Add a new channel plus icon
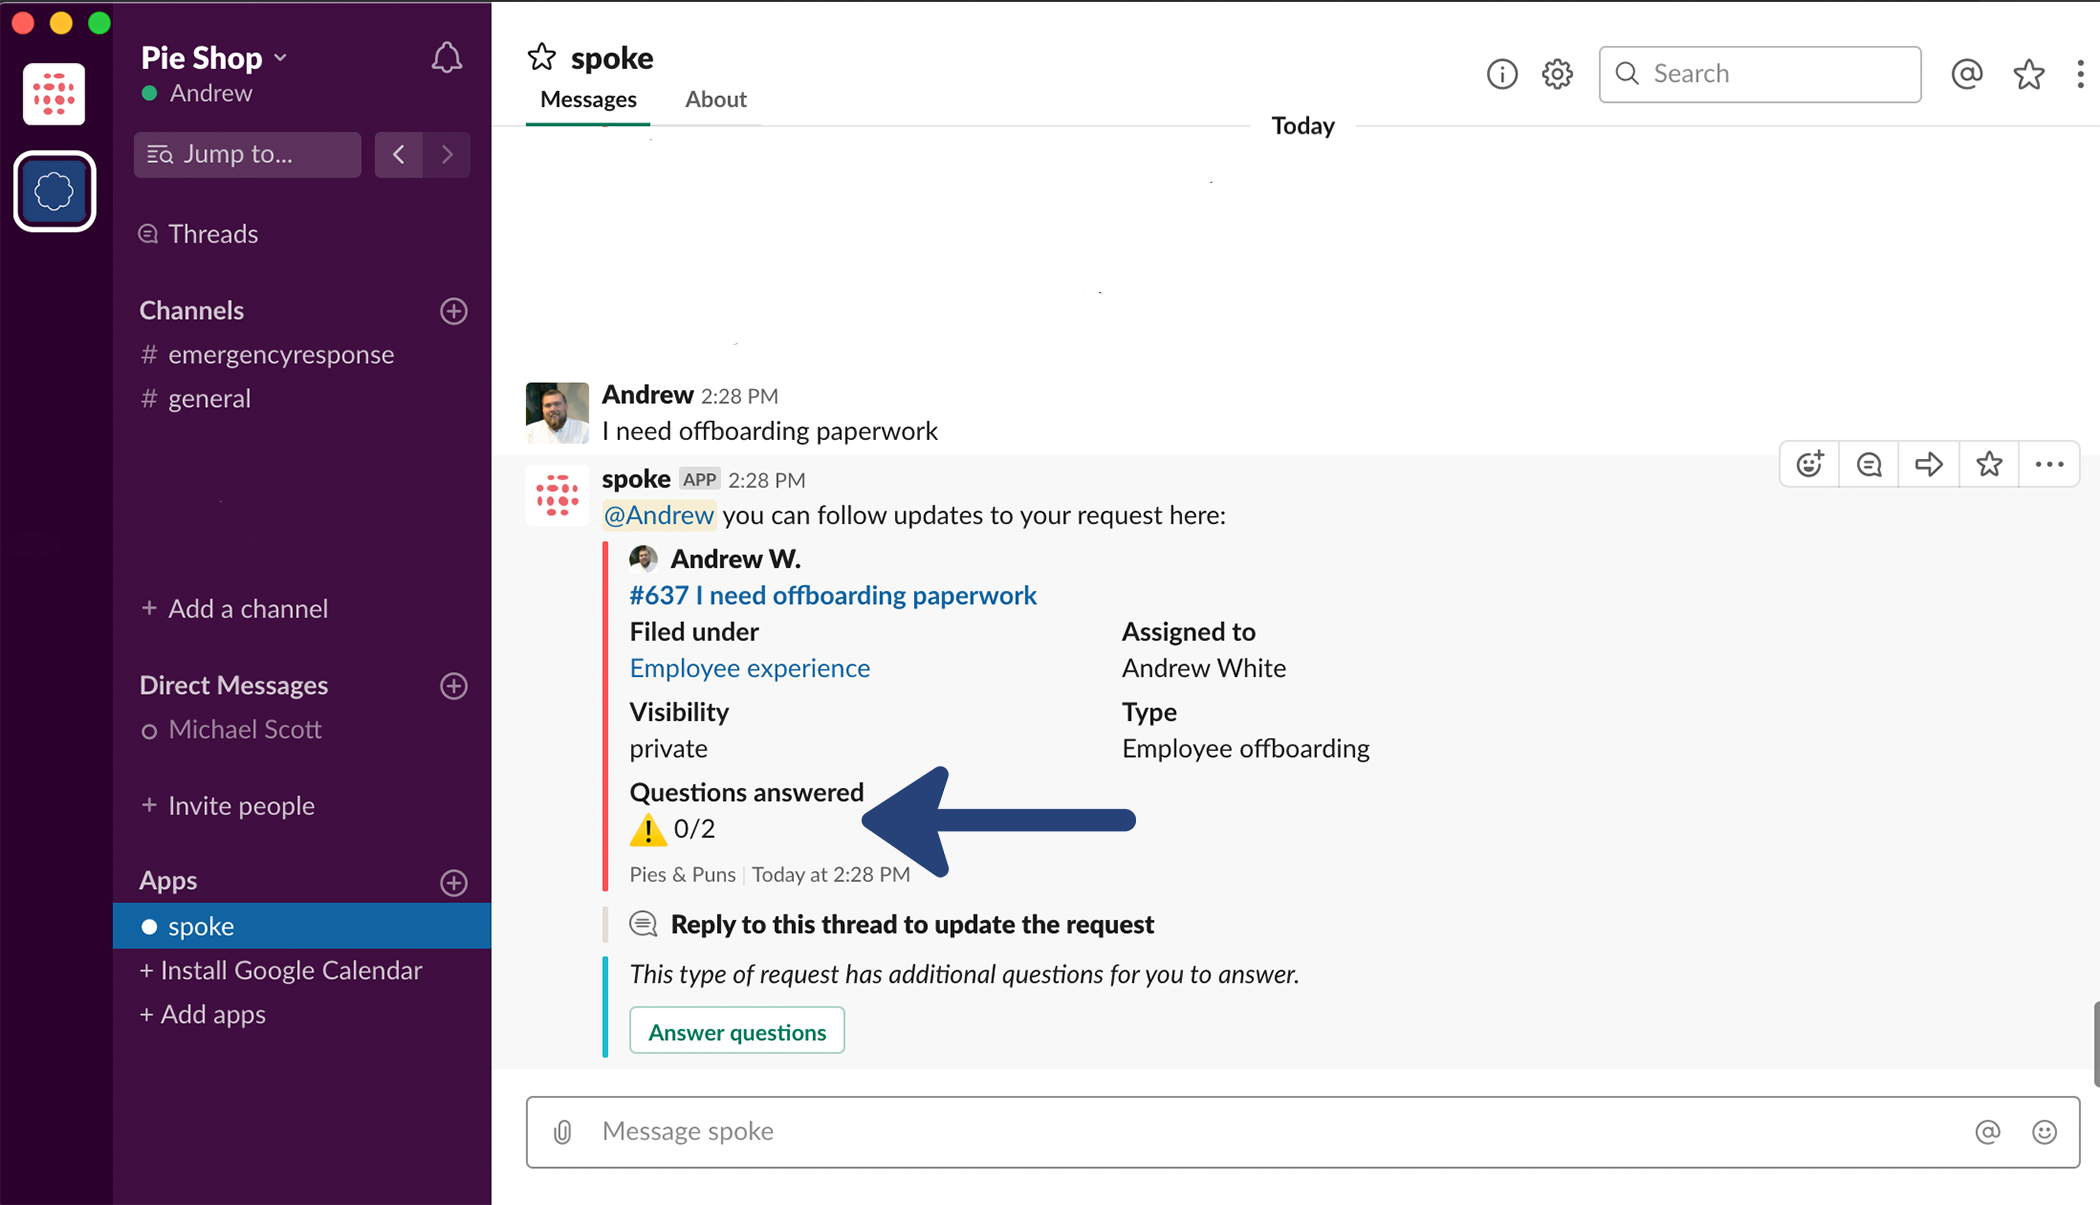Image resolution: width=2100 pixels, height=1205 pixels. click(454, 311)
